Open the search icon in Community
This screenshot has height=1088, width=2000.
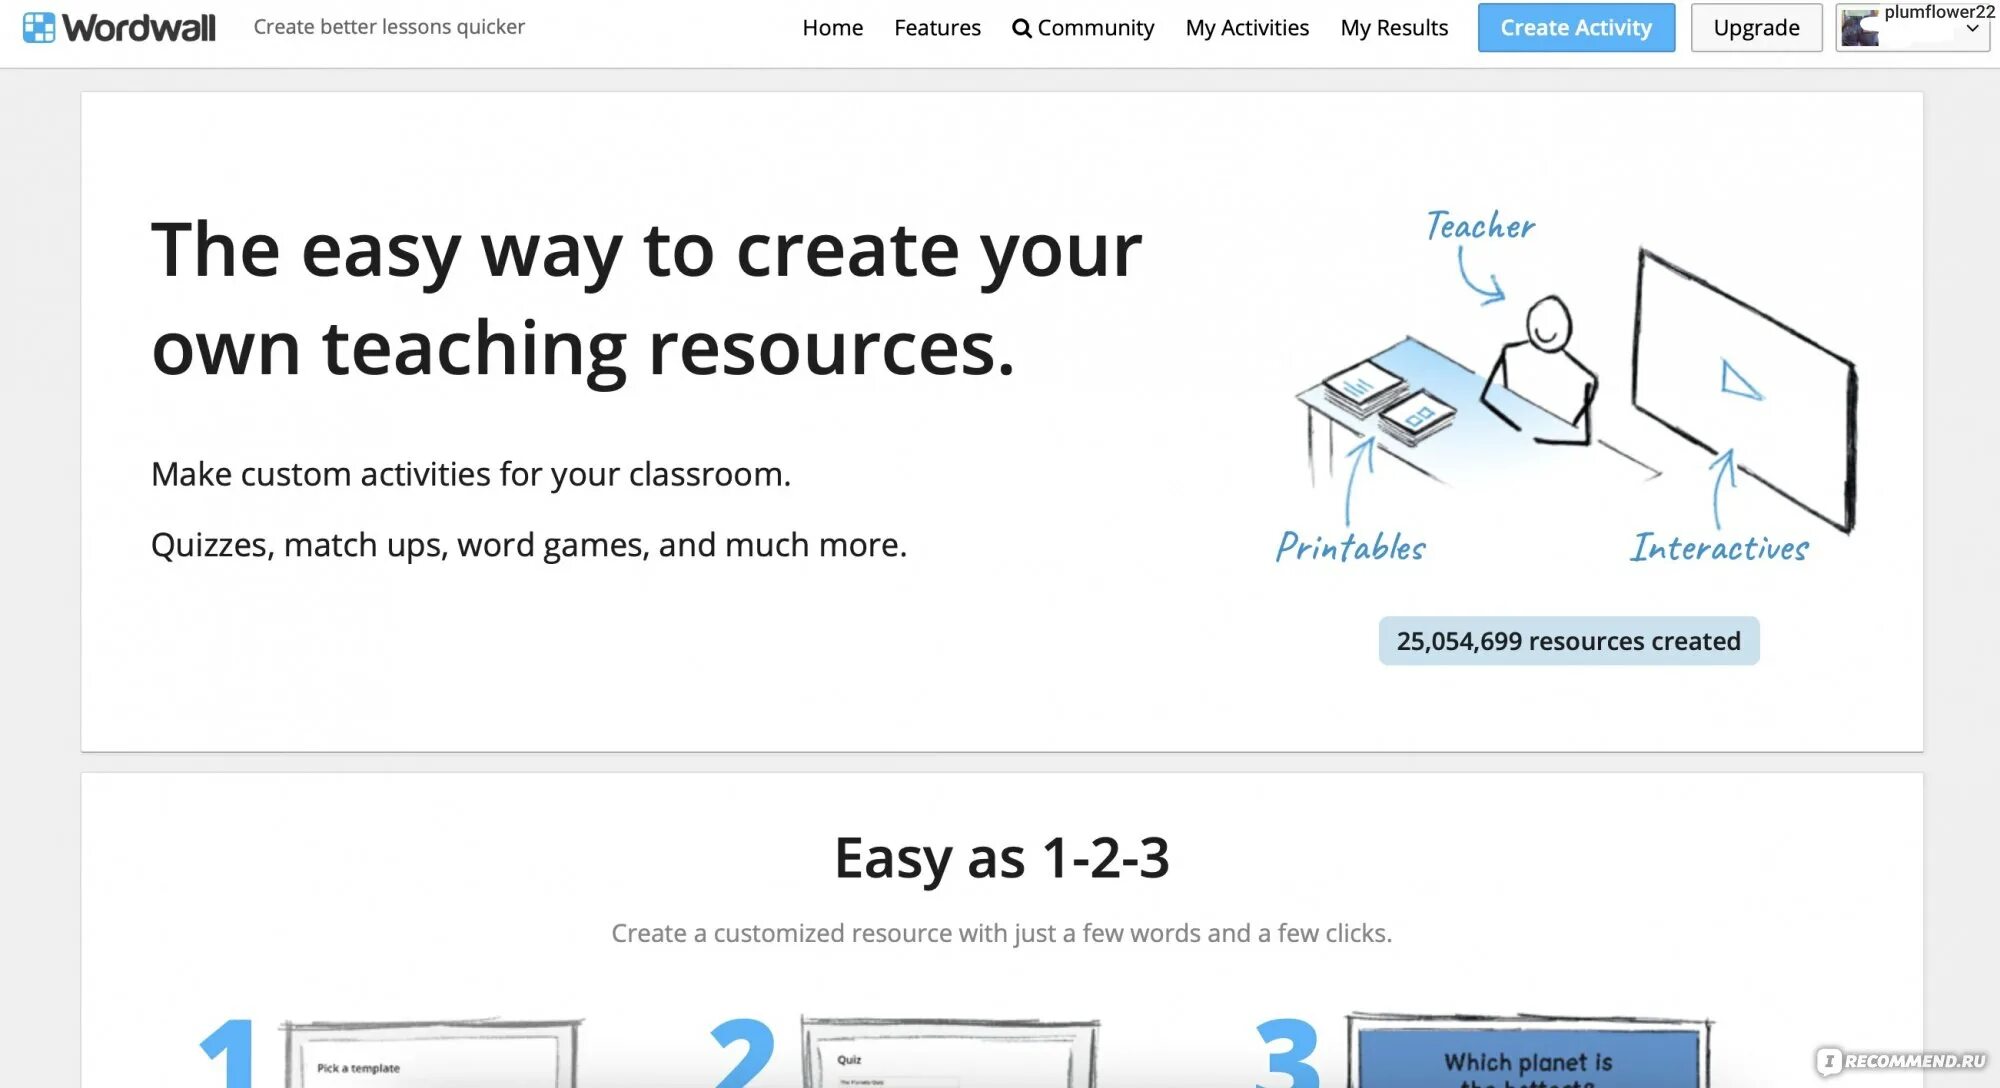[1019, 25]
